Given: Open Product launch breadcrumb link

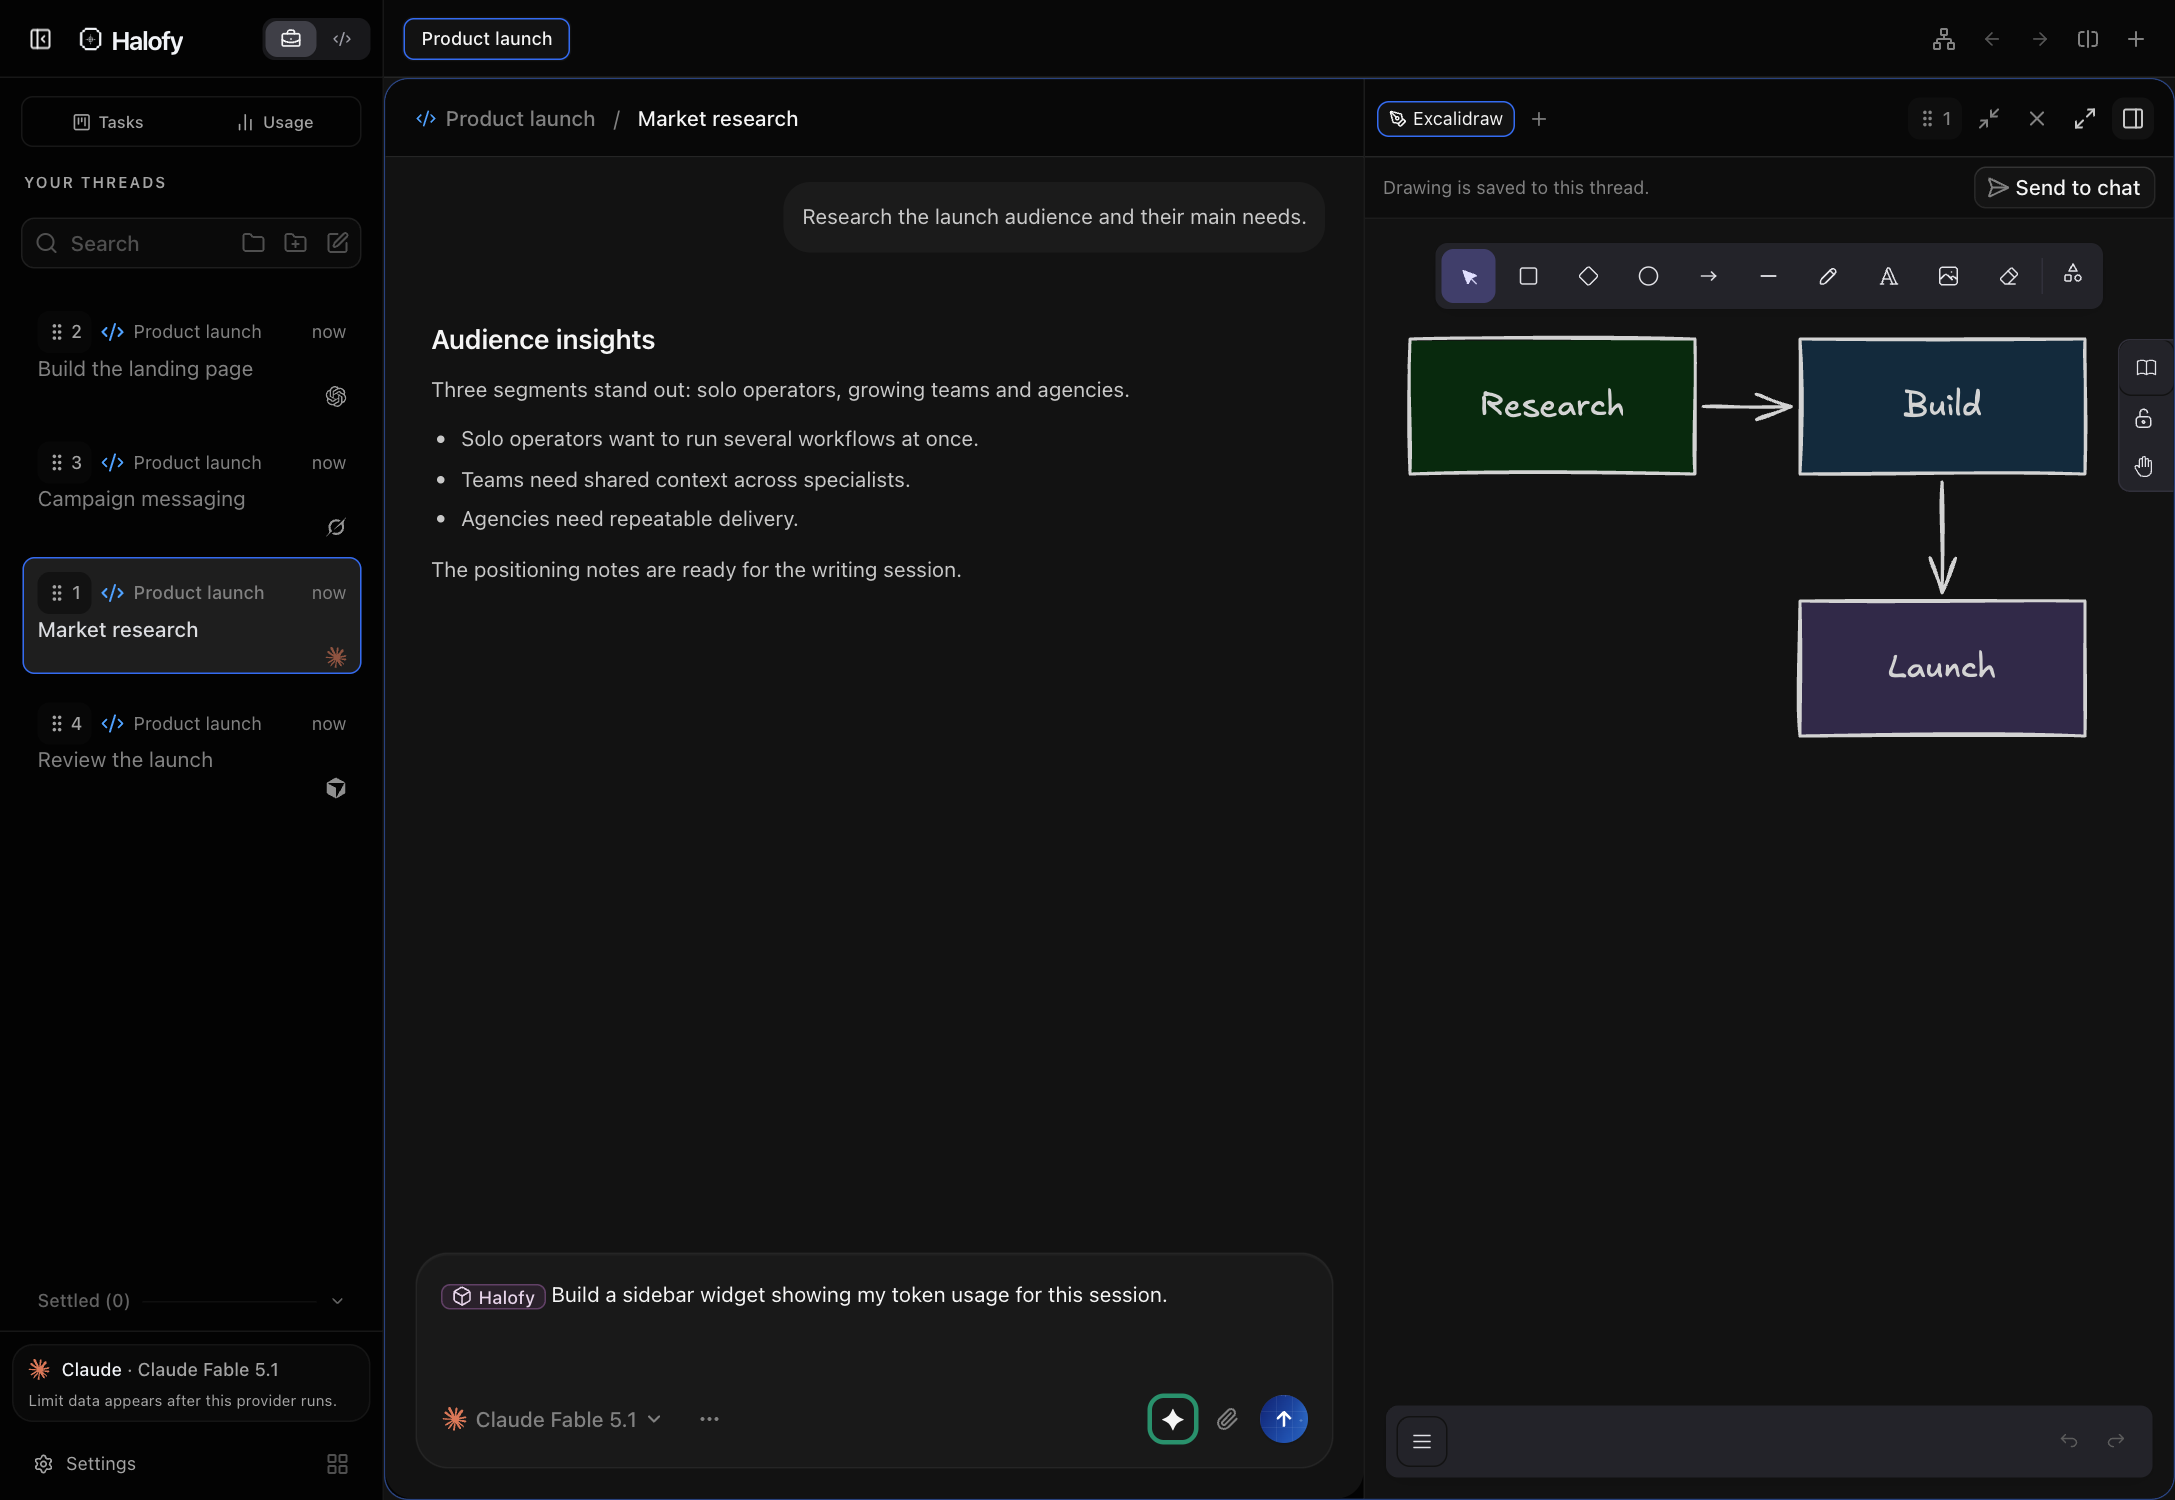Looking at the screenshot, I should click(x=506, y=119).
